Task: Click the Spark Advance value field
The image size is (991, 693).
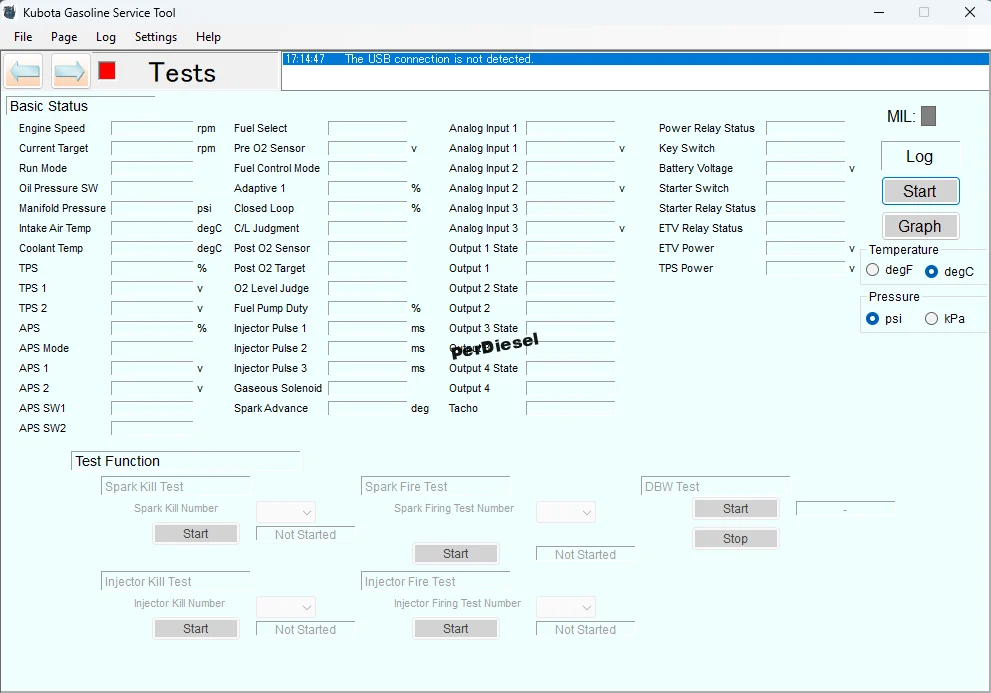Action: (x=367, y=408)
